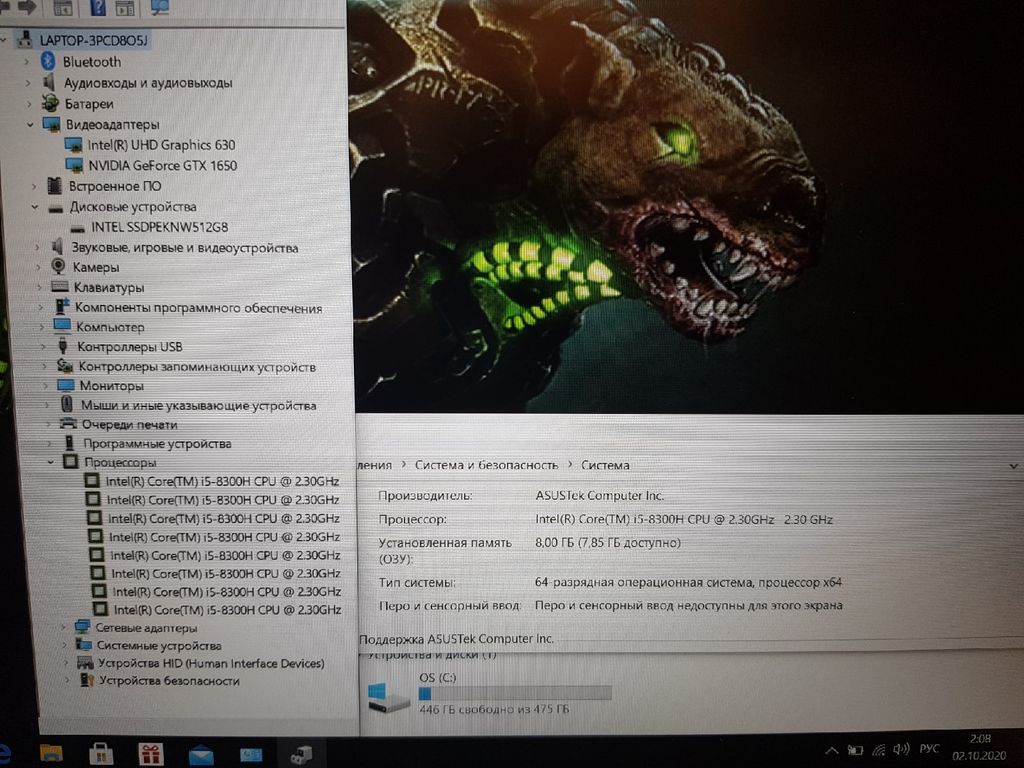
Task: Expand the Bluetooth device category
Action: pyautogui.click(x=28, y=62)
